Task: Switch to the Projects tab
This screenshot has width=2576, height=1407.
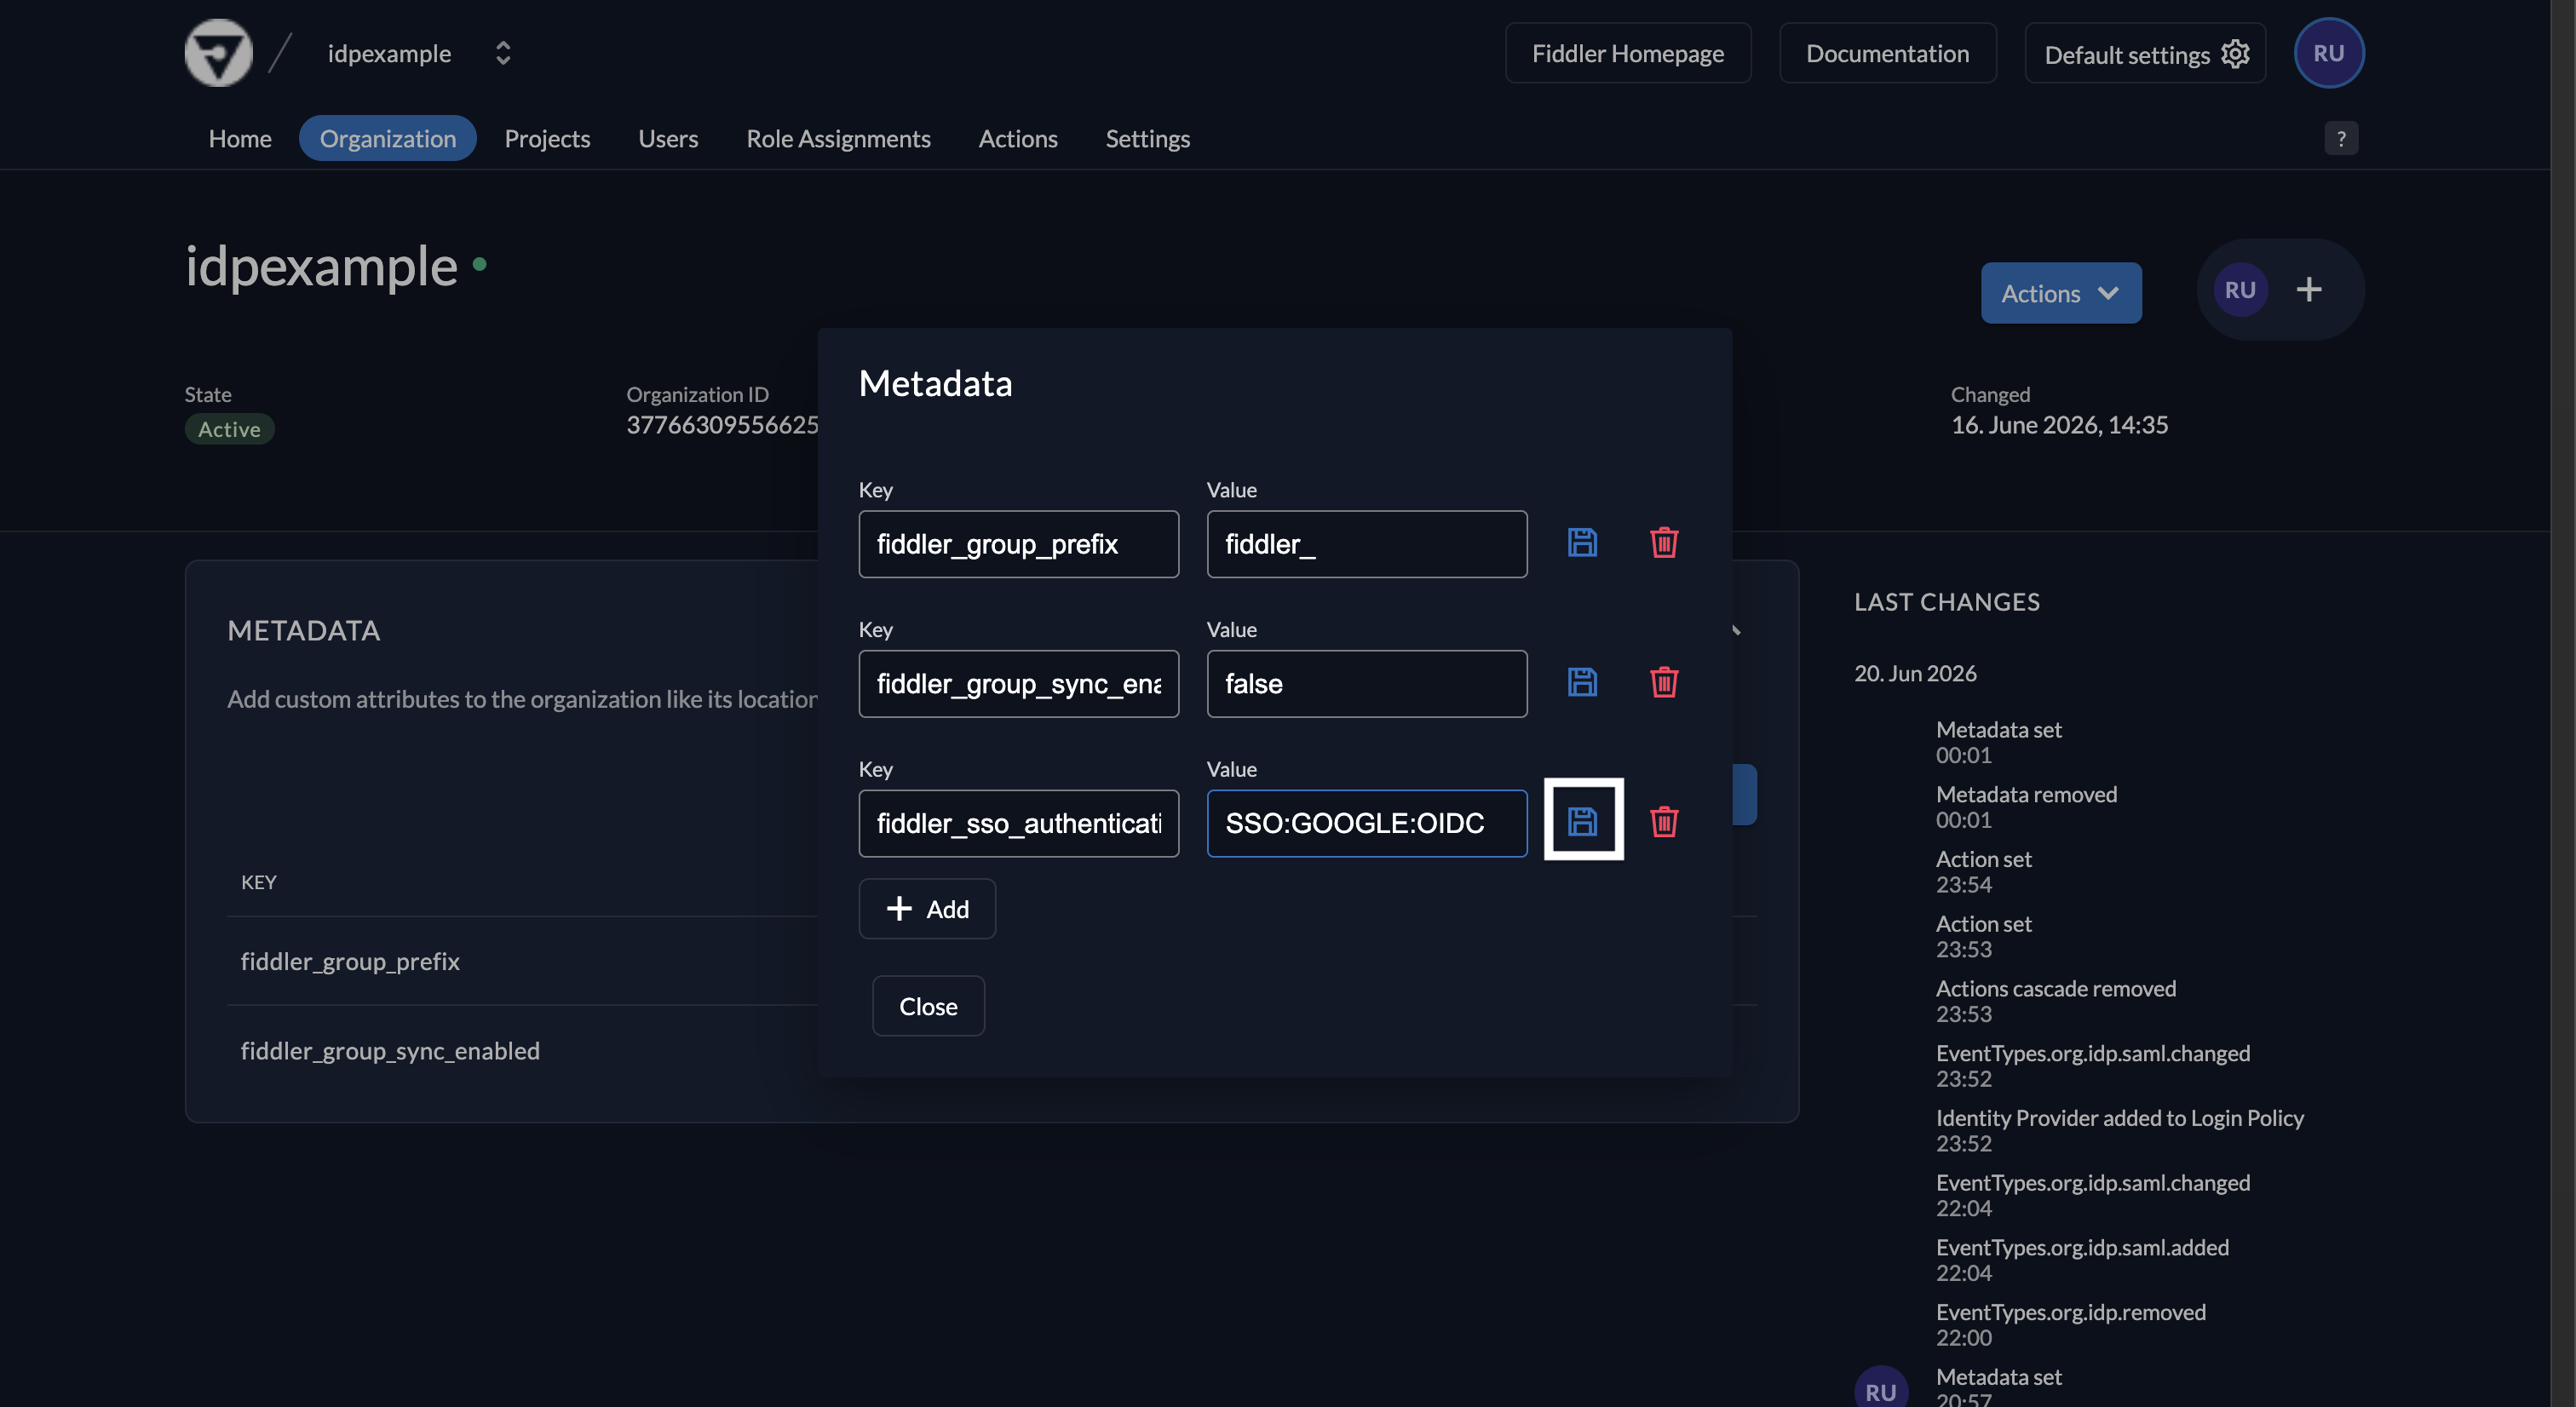Action: (x=547, y=138)
